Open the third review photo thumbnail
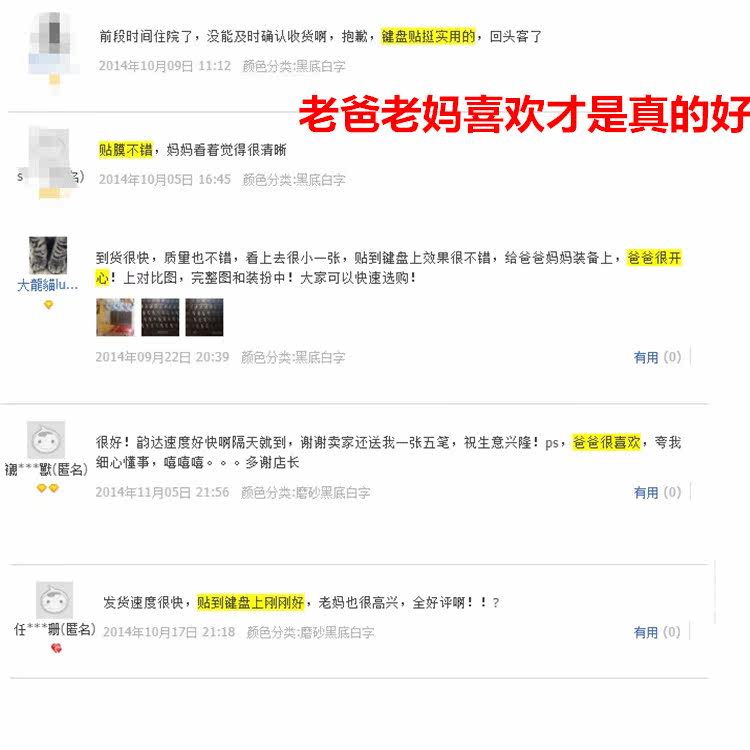Screen dimensions: 750x750 click(x=204, y=317)
